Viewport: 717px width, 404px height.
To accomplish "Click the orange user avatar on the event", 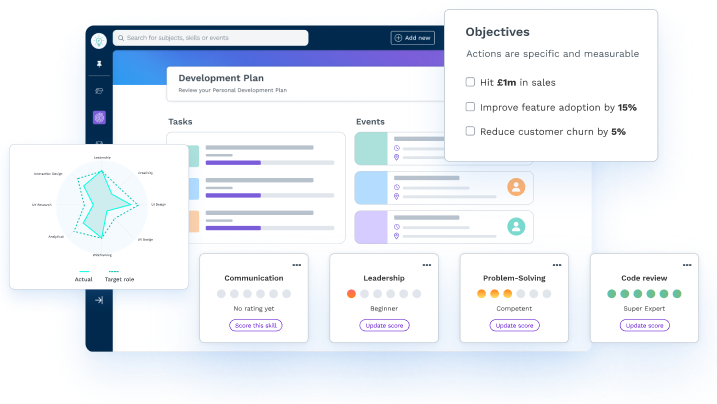I will (x=516, y=187).
